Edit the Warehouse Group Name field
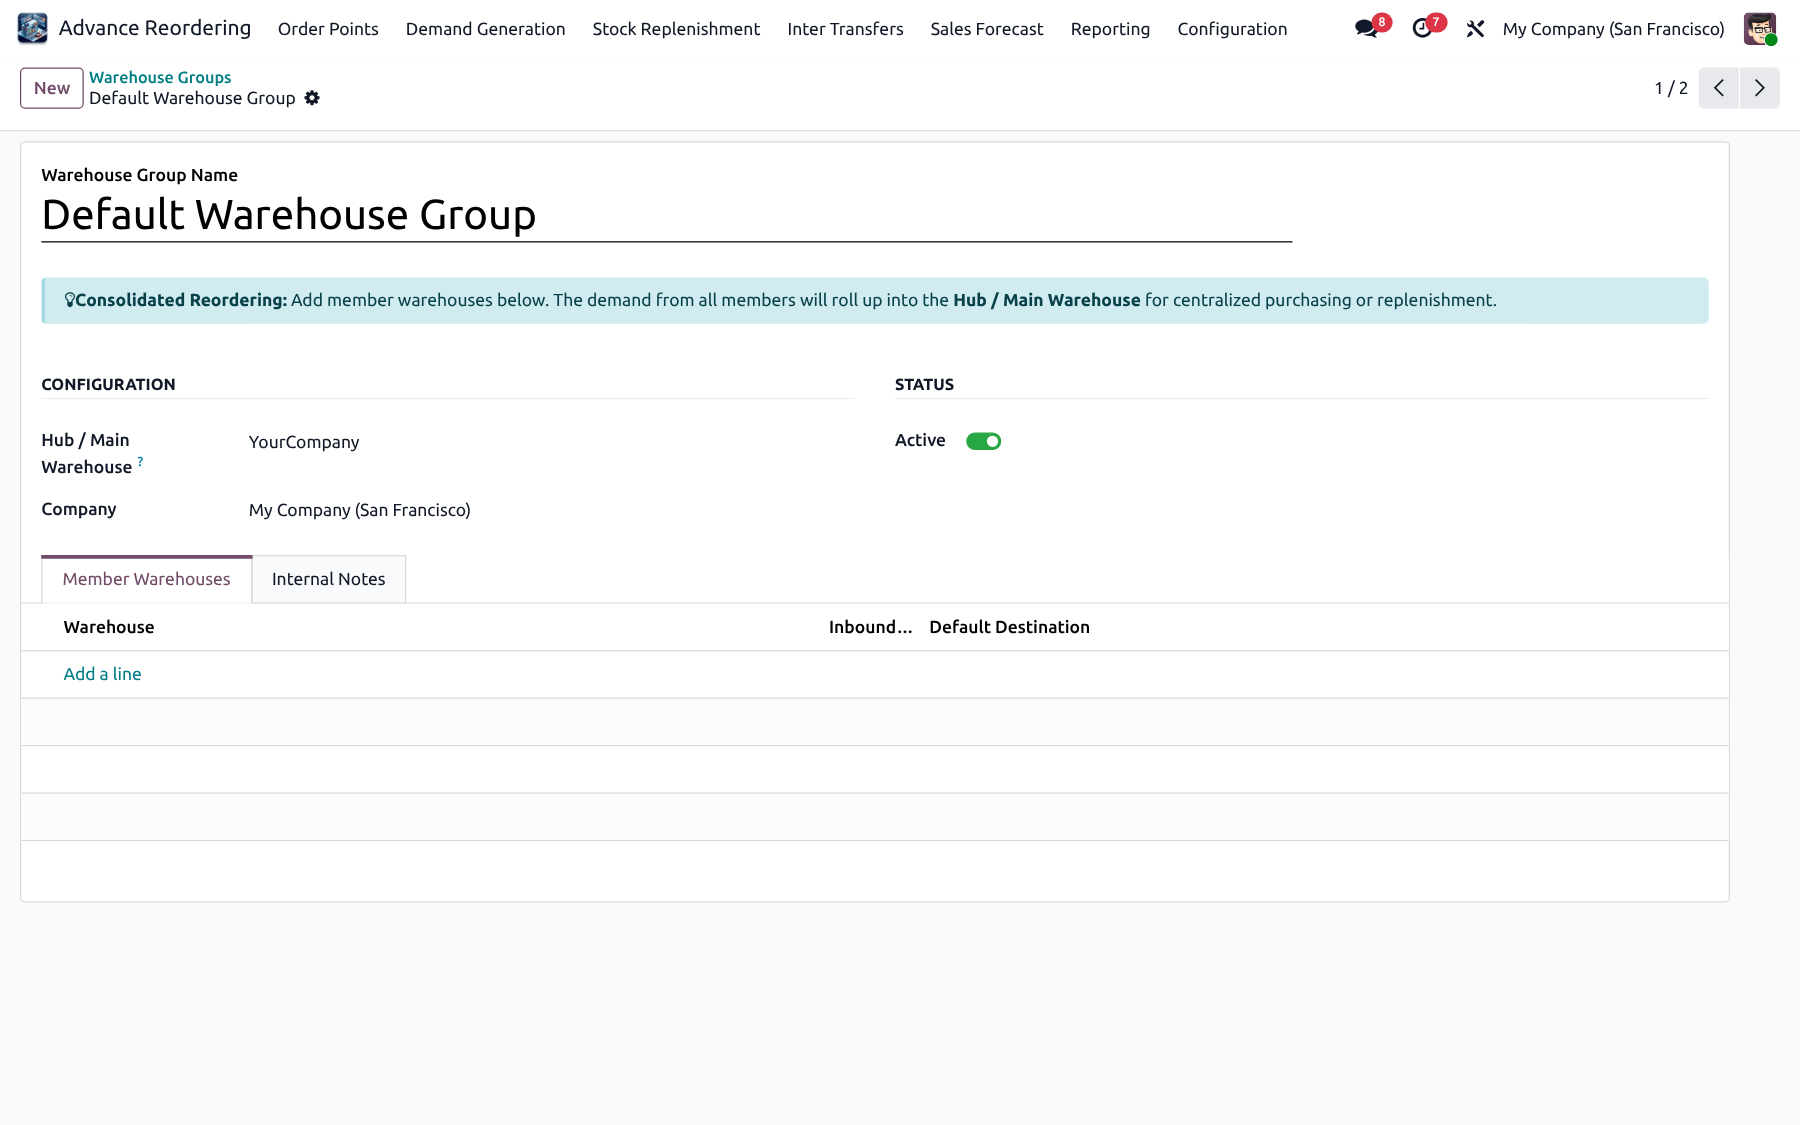Viewport: 1800px width, 1125px height. pyautogui.click(x=666, y=215)
